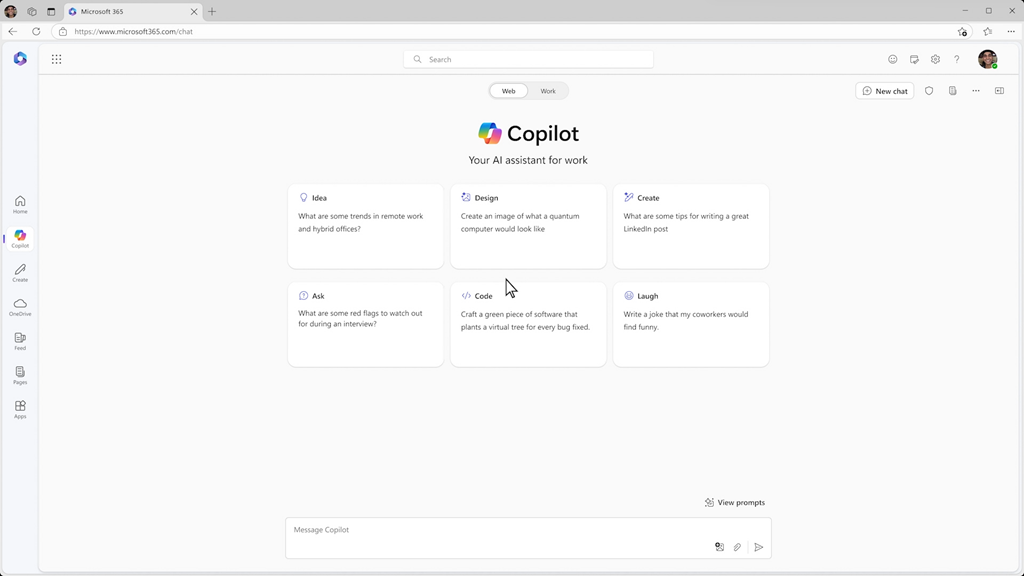Open Pages from the sidebar

tap(20, 375)
